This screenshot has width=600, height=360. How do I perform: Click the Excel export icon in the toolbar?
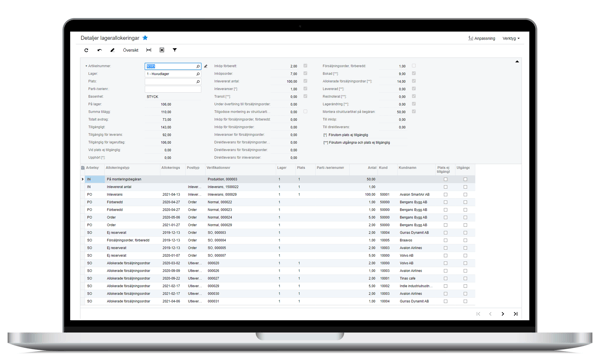click(x=162, y=50)
